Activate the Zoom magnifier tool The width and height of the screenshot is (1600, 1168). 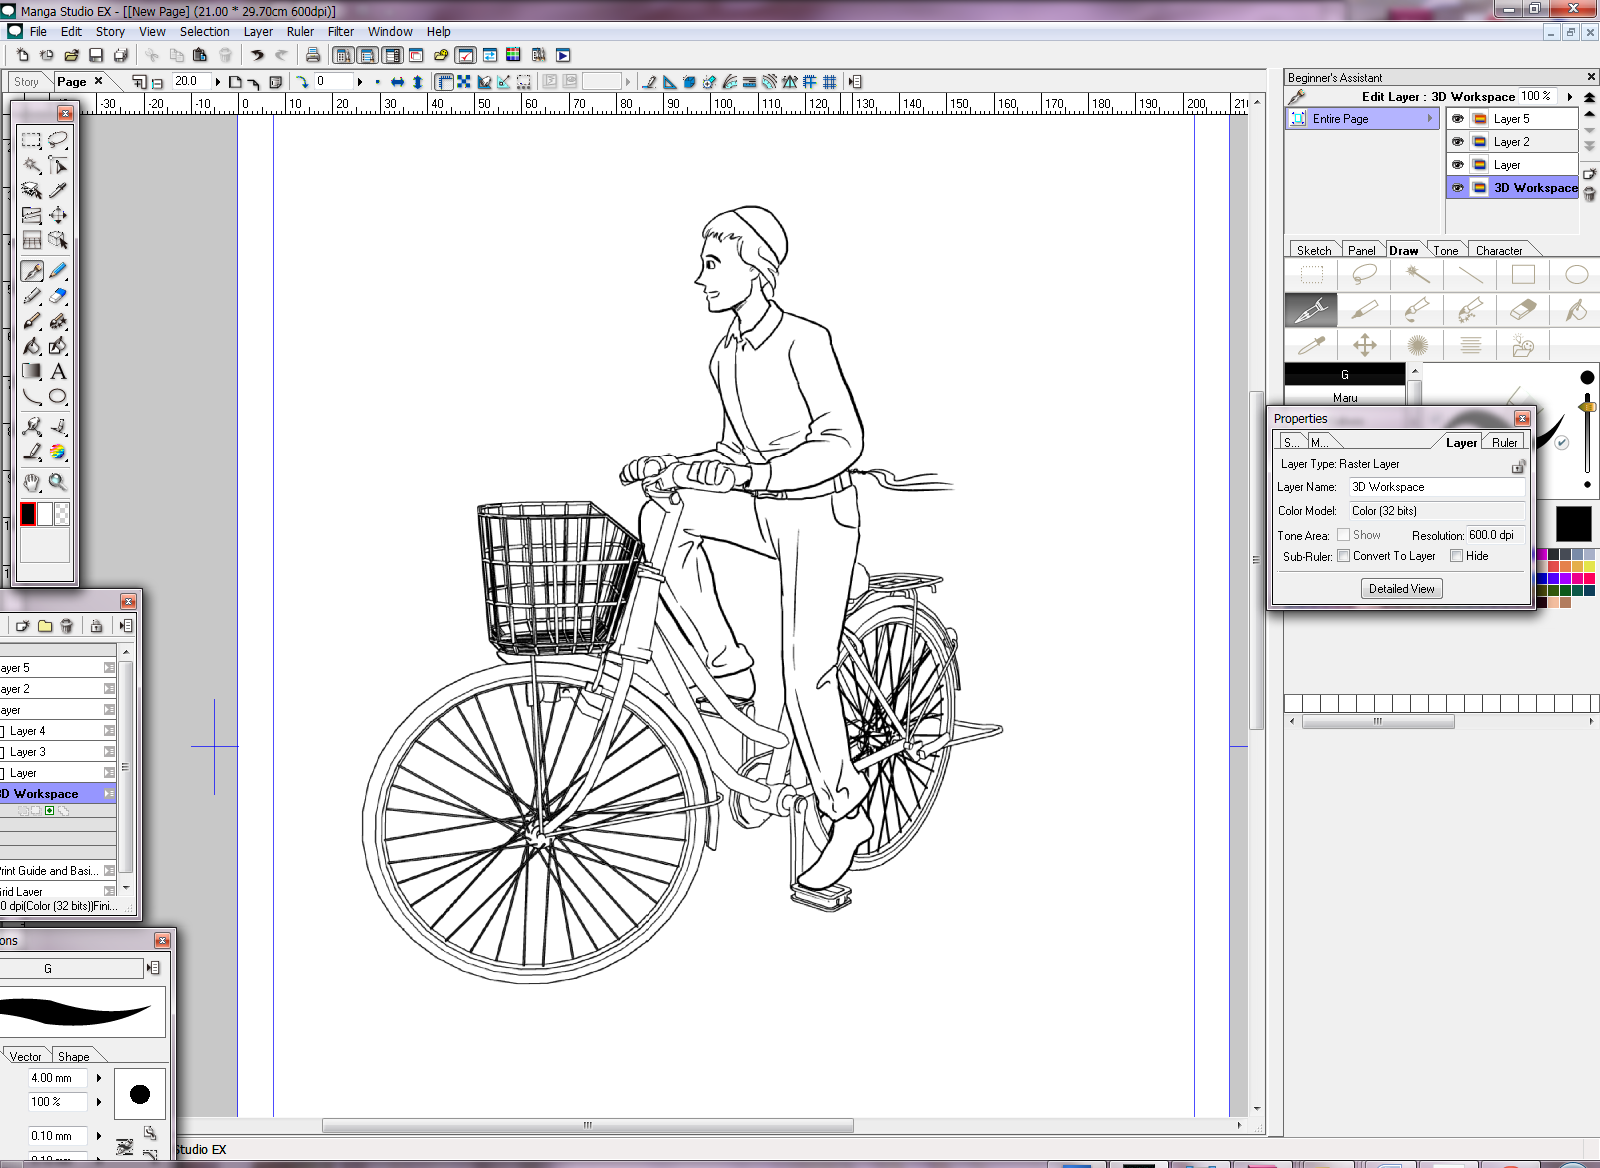(x=58, y=483)
